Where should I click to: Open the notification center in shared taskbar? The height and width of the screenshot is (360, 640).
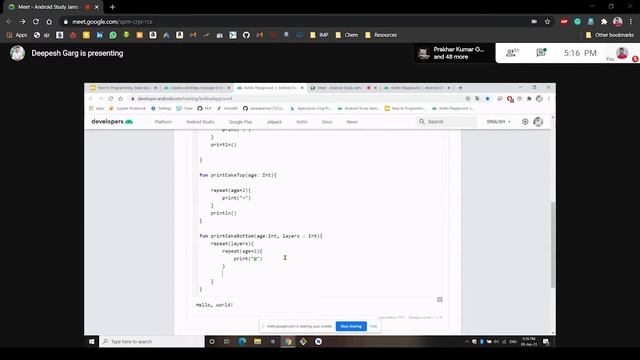(546, 342)
